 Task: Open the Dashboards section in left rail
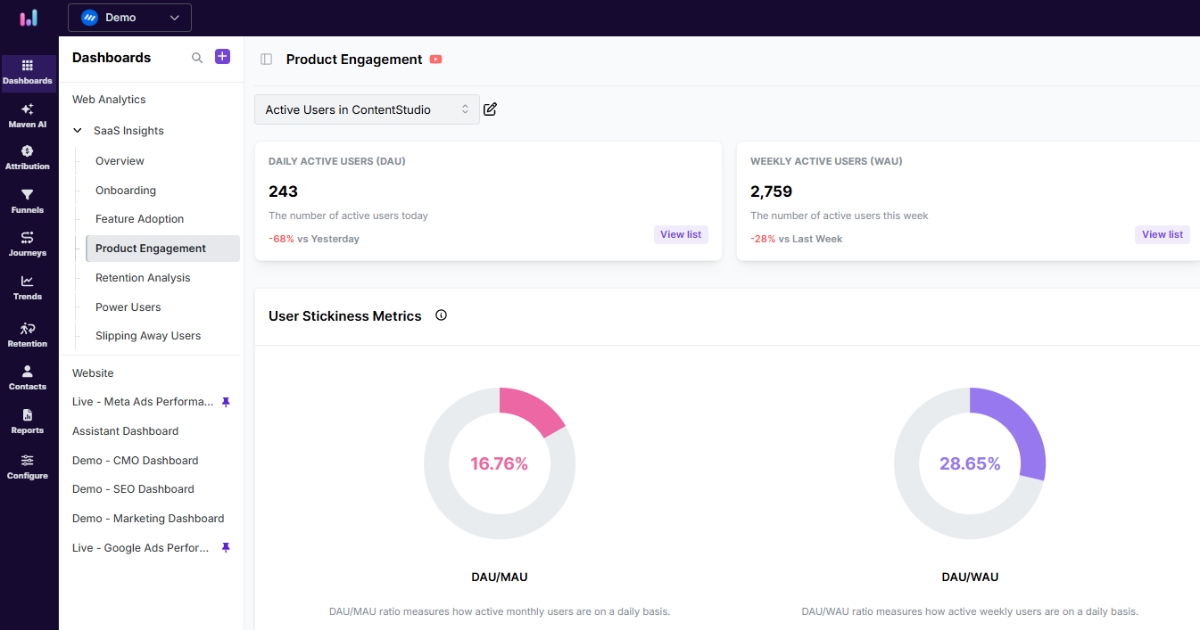[x=28, y=72]
